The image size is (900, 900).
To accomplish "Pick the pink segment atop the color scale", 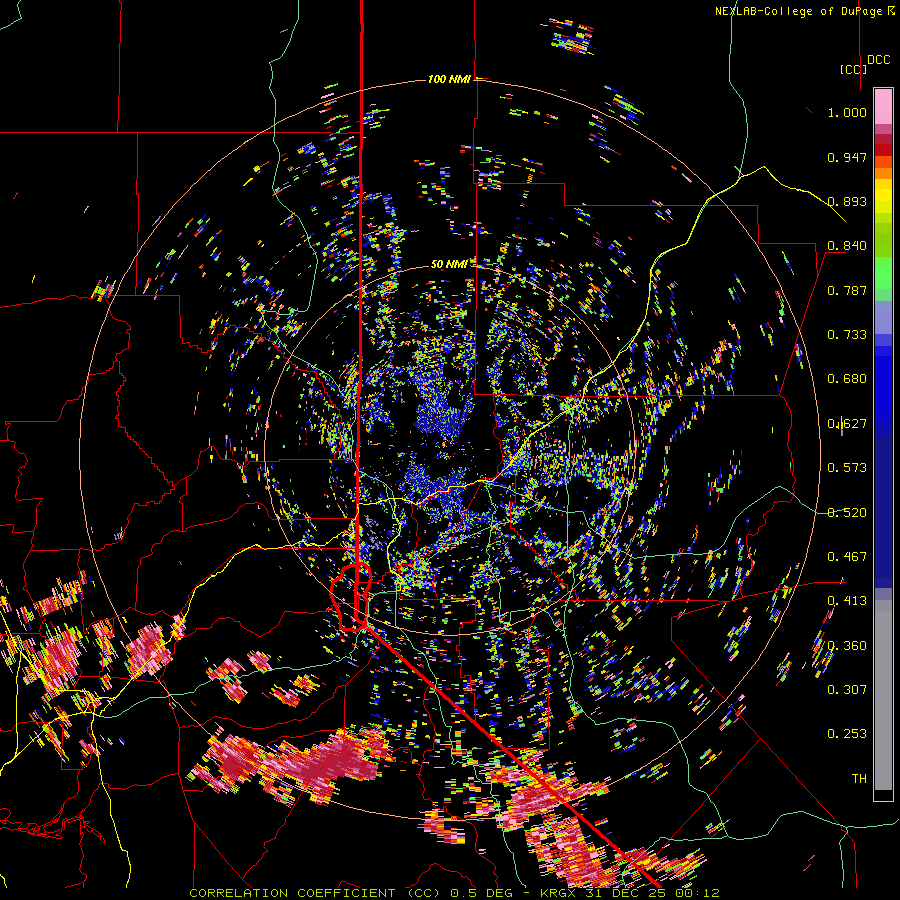I will tap(883, 107).
